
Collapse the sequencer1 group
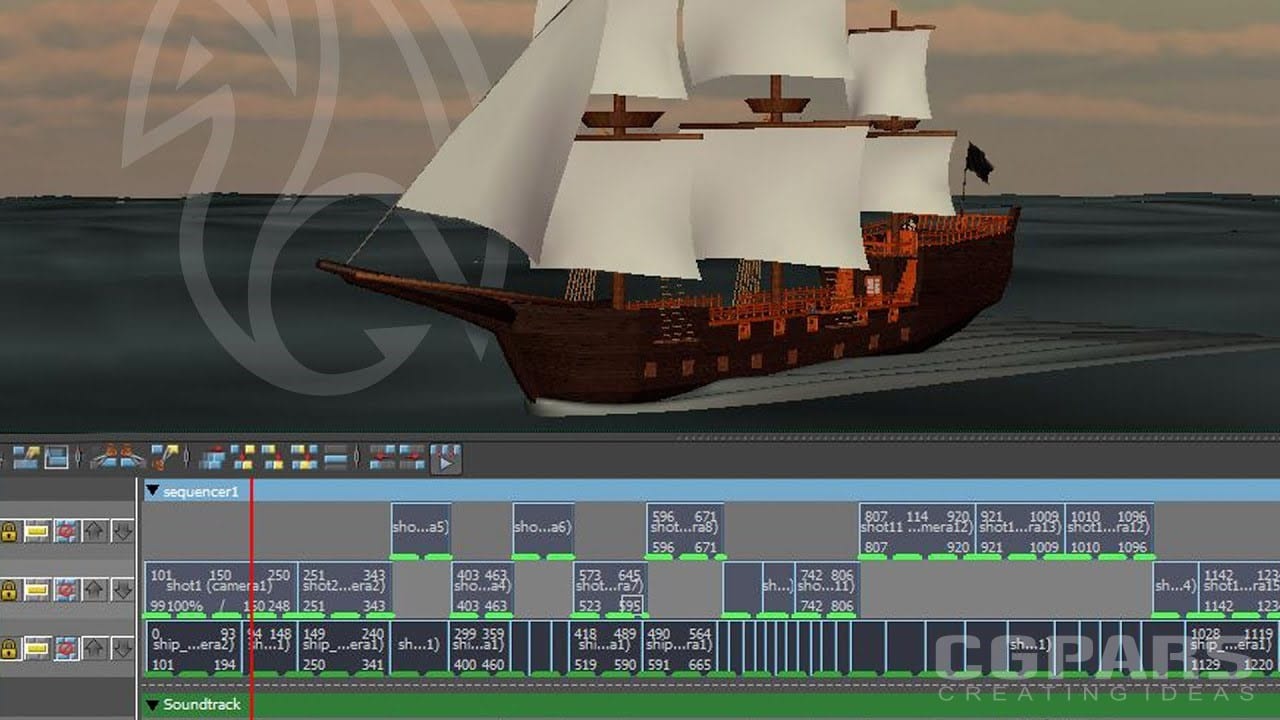click(x=152, y=491)
